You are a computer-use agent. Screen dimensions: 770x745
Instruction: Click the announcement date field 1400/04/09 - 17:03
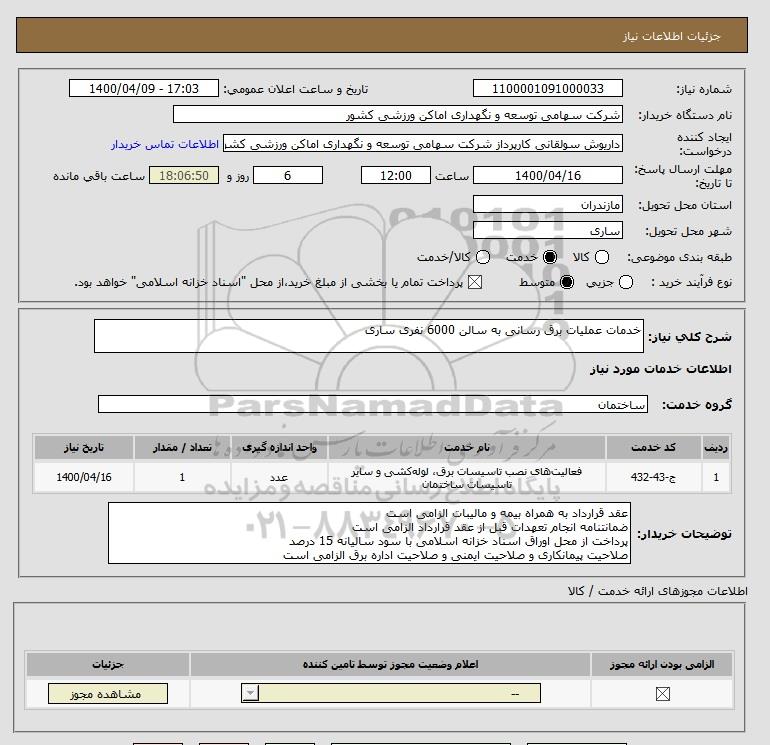(143, 88)
